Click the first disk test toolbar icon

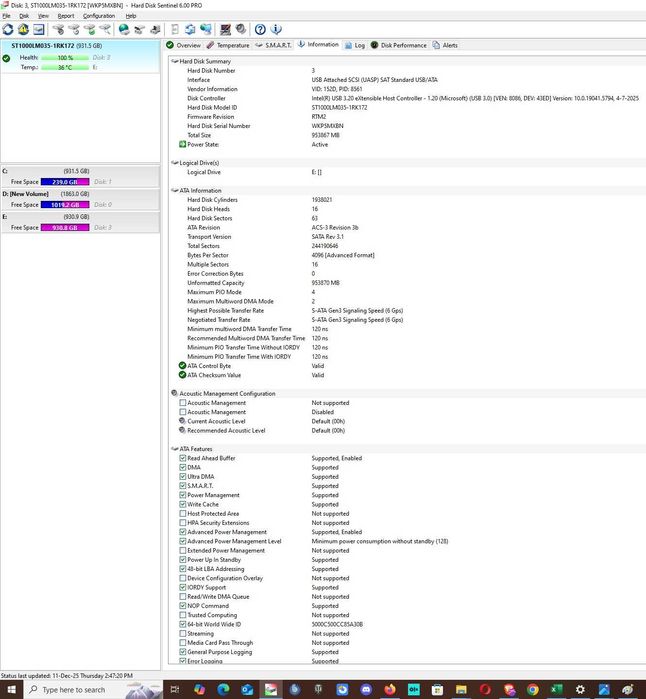tap(58, 29)
